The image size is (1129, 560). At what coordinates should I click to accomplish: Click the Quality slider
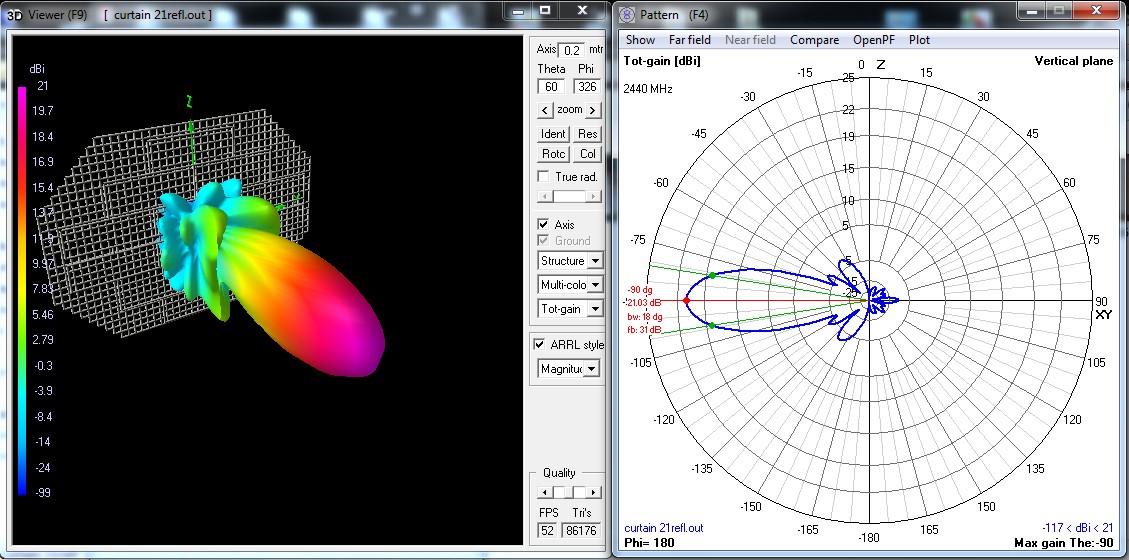566,492
